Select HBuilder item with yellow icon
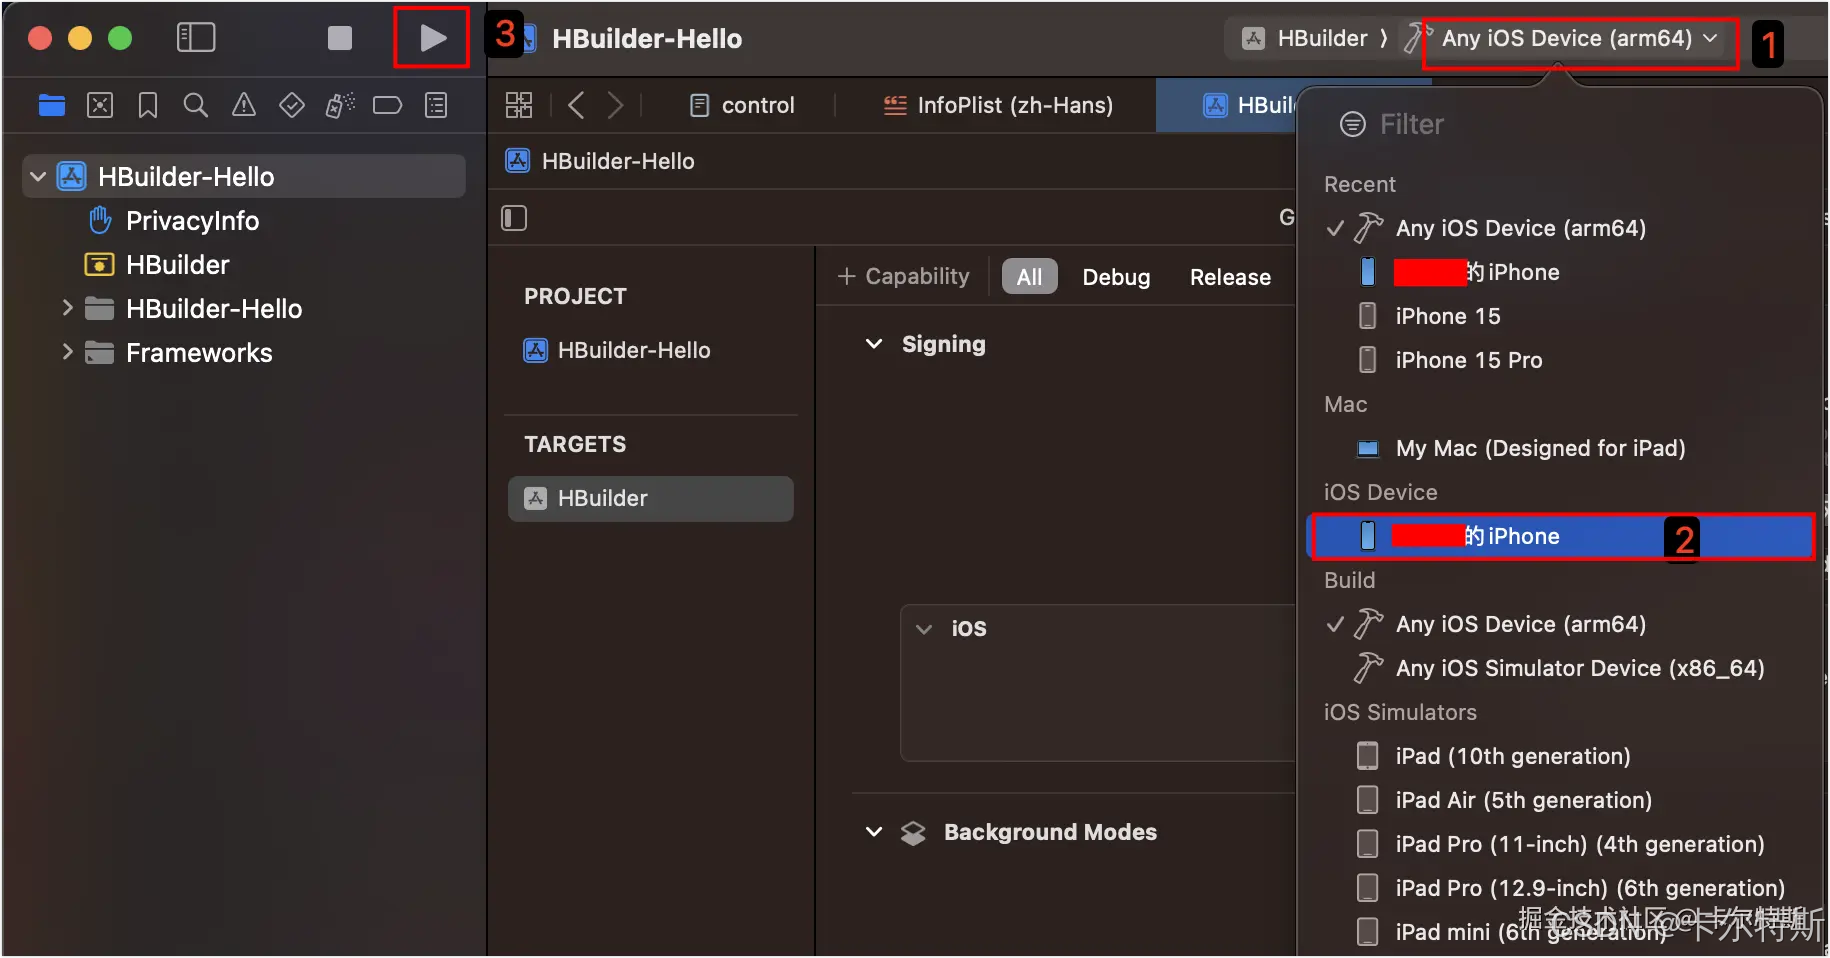This screenshot has height=958, width=1830. (178, 265)
